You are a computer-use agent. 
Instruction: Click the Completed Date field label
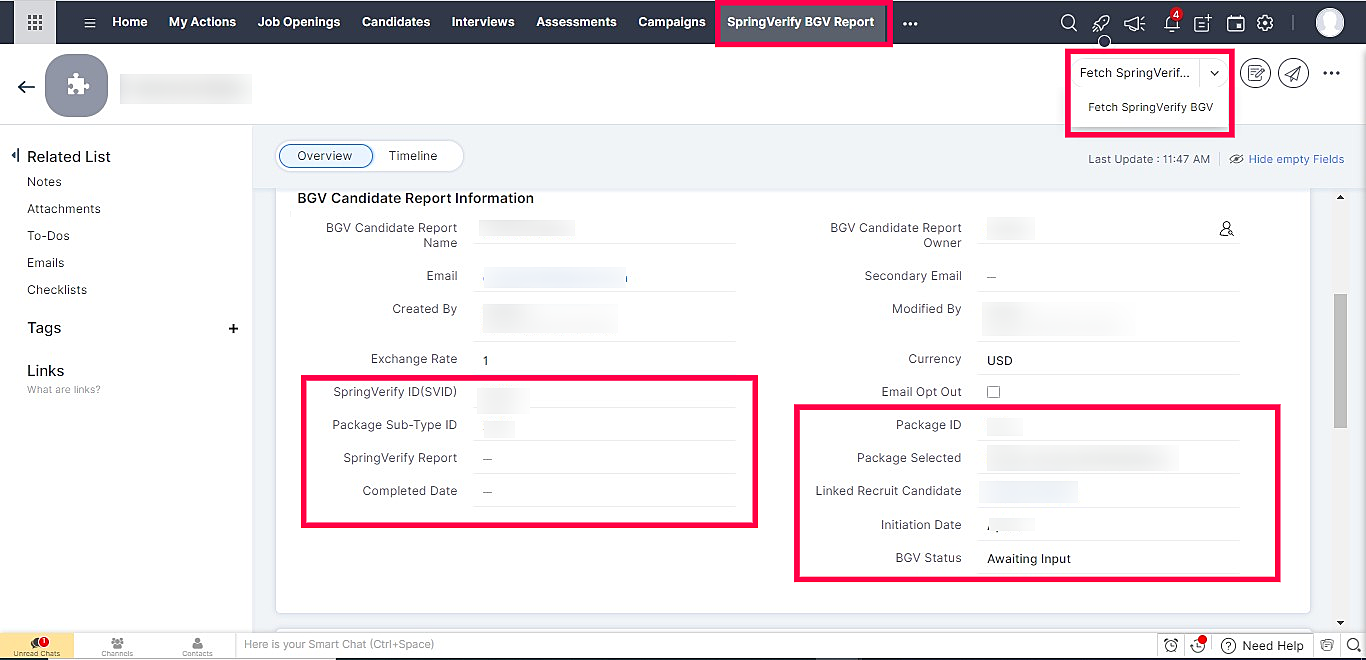tap(410, 491)
